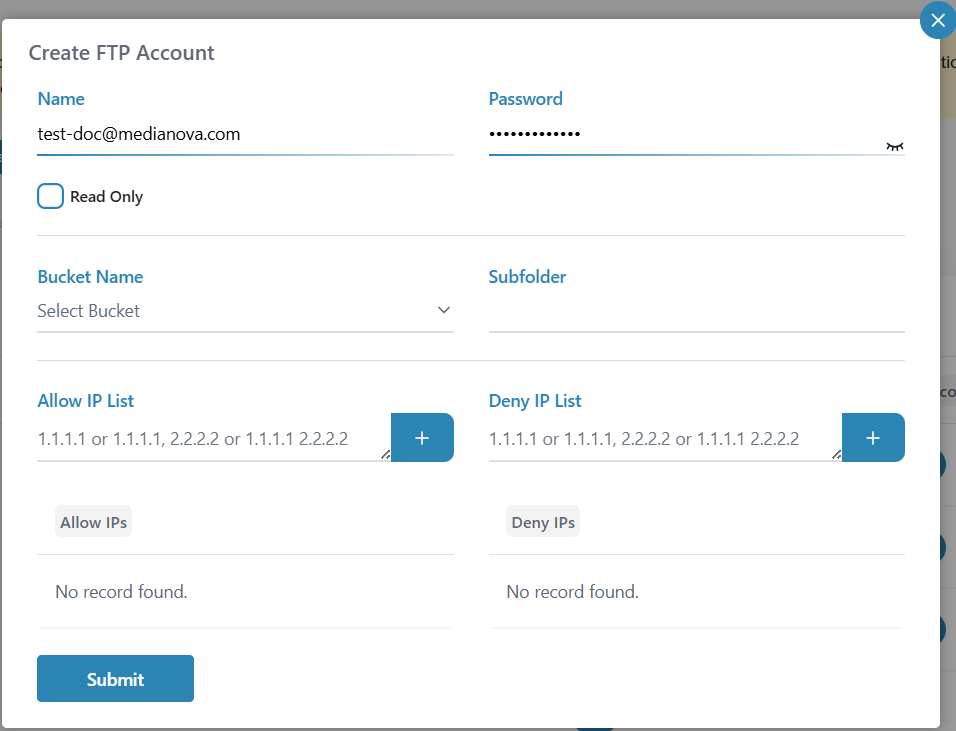Toggle password visibility with the eye icon
Screen dimensions: 956x731
coord(894,146)
